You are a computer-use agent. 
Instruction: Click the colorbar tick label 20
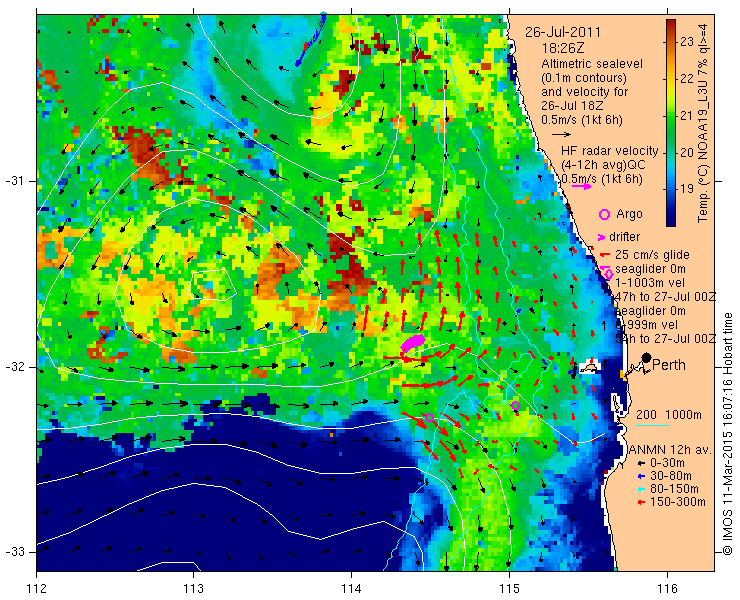pos(687,152)
